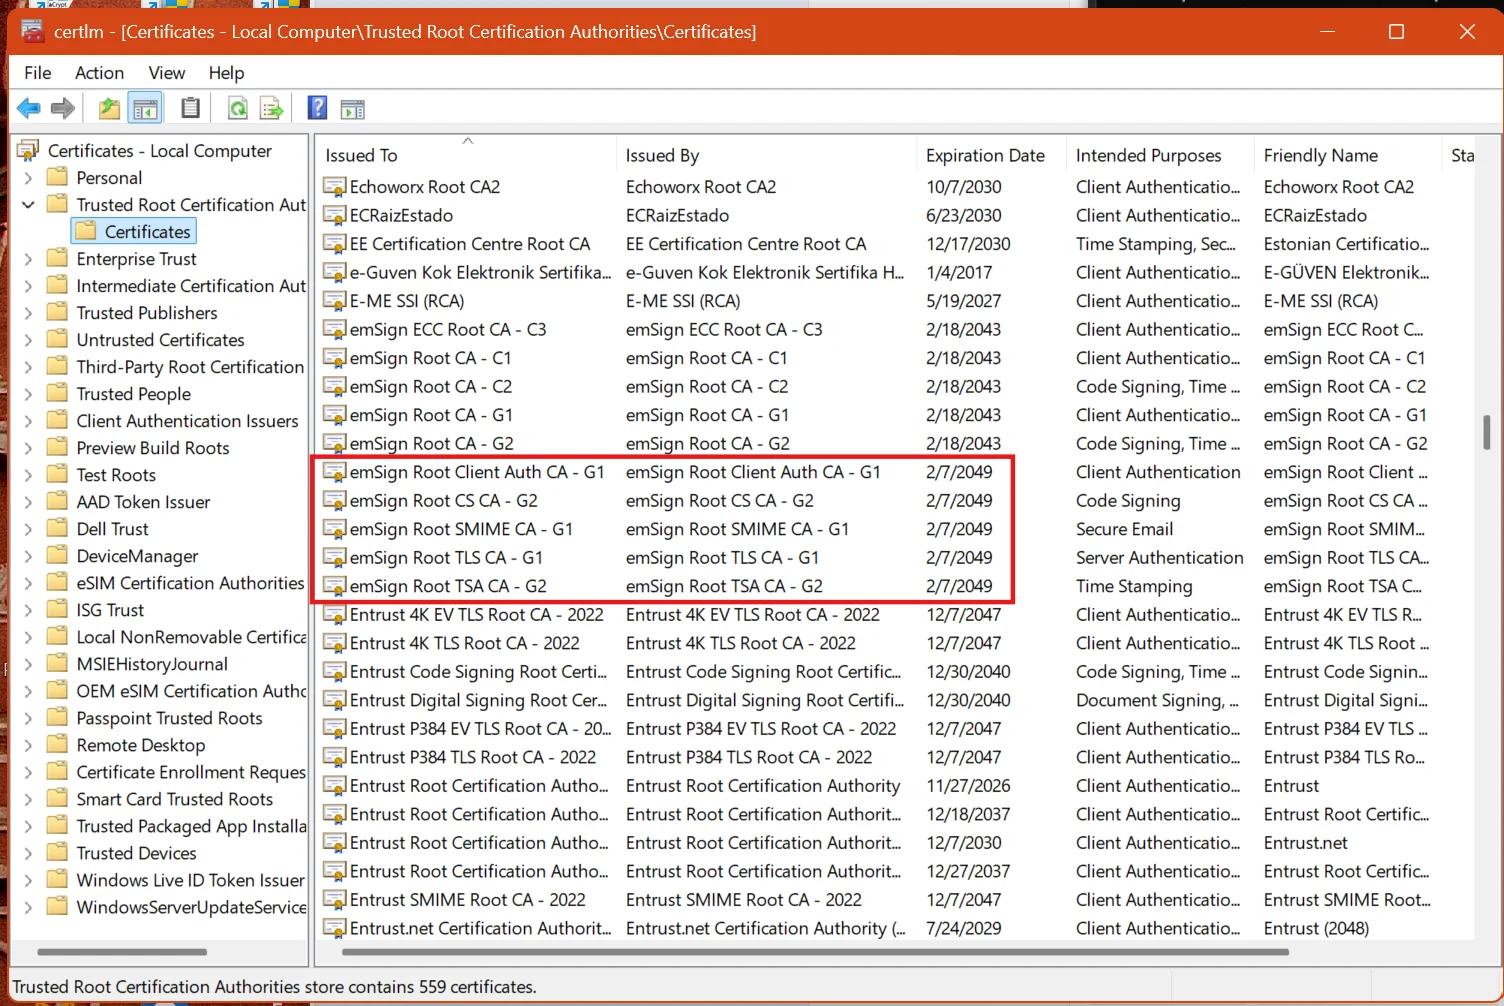Click the folder icon beside Trusted Publishers
This screenshot has width=1504, height=1006.
click(58, 313)
